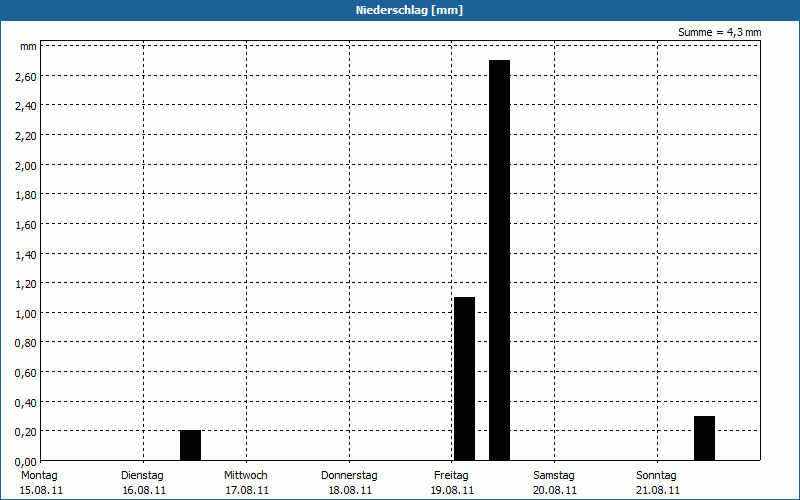Select the 1,10 mm bar on Freitag
800x500 pixels.
click(x=464, y=379)
